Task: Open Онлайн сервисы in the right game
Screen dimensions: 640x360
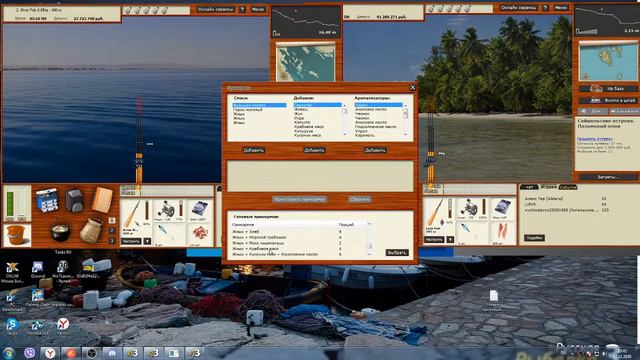Action: coord(518,7)
